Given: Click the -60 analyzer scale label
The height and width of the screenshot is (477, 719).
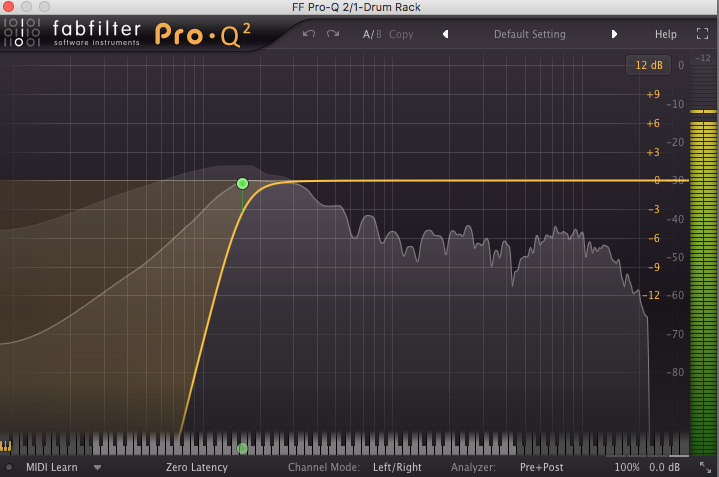Looking at the screenshot, I should [x=675, y=295].
